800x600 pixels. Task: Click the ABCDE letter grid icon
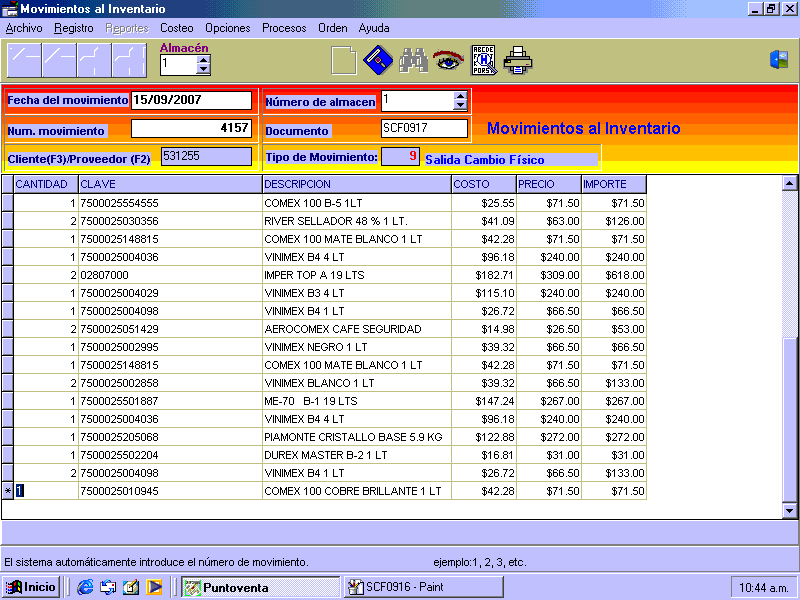483,61
